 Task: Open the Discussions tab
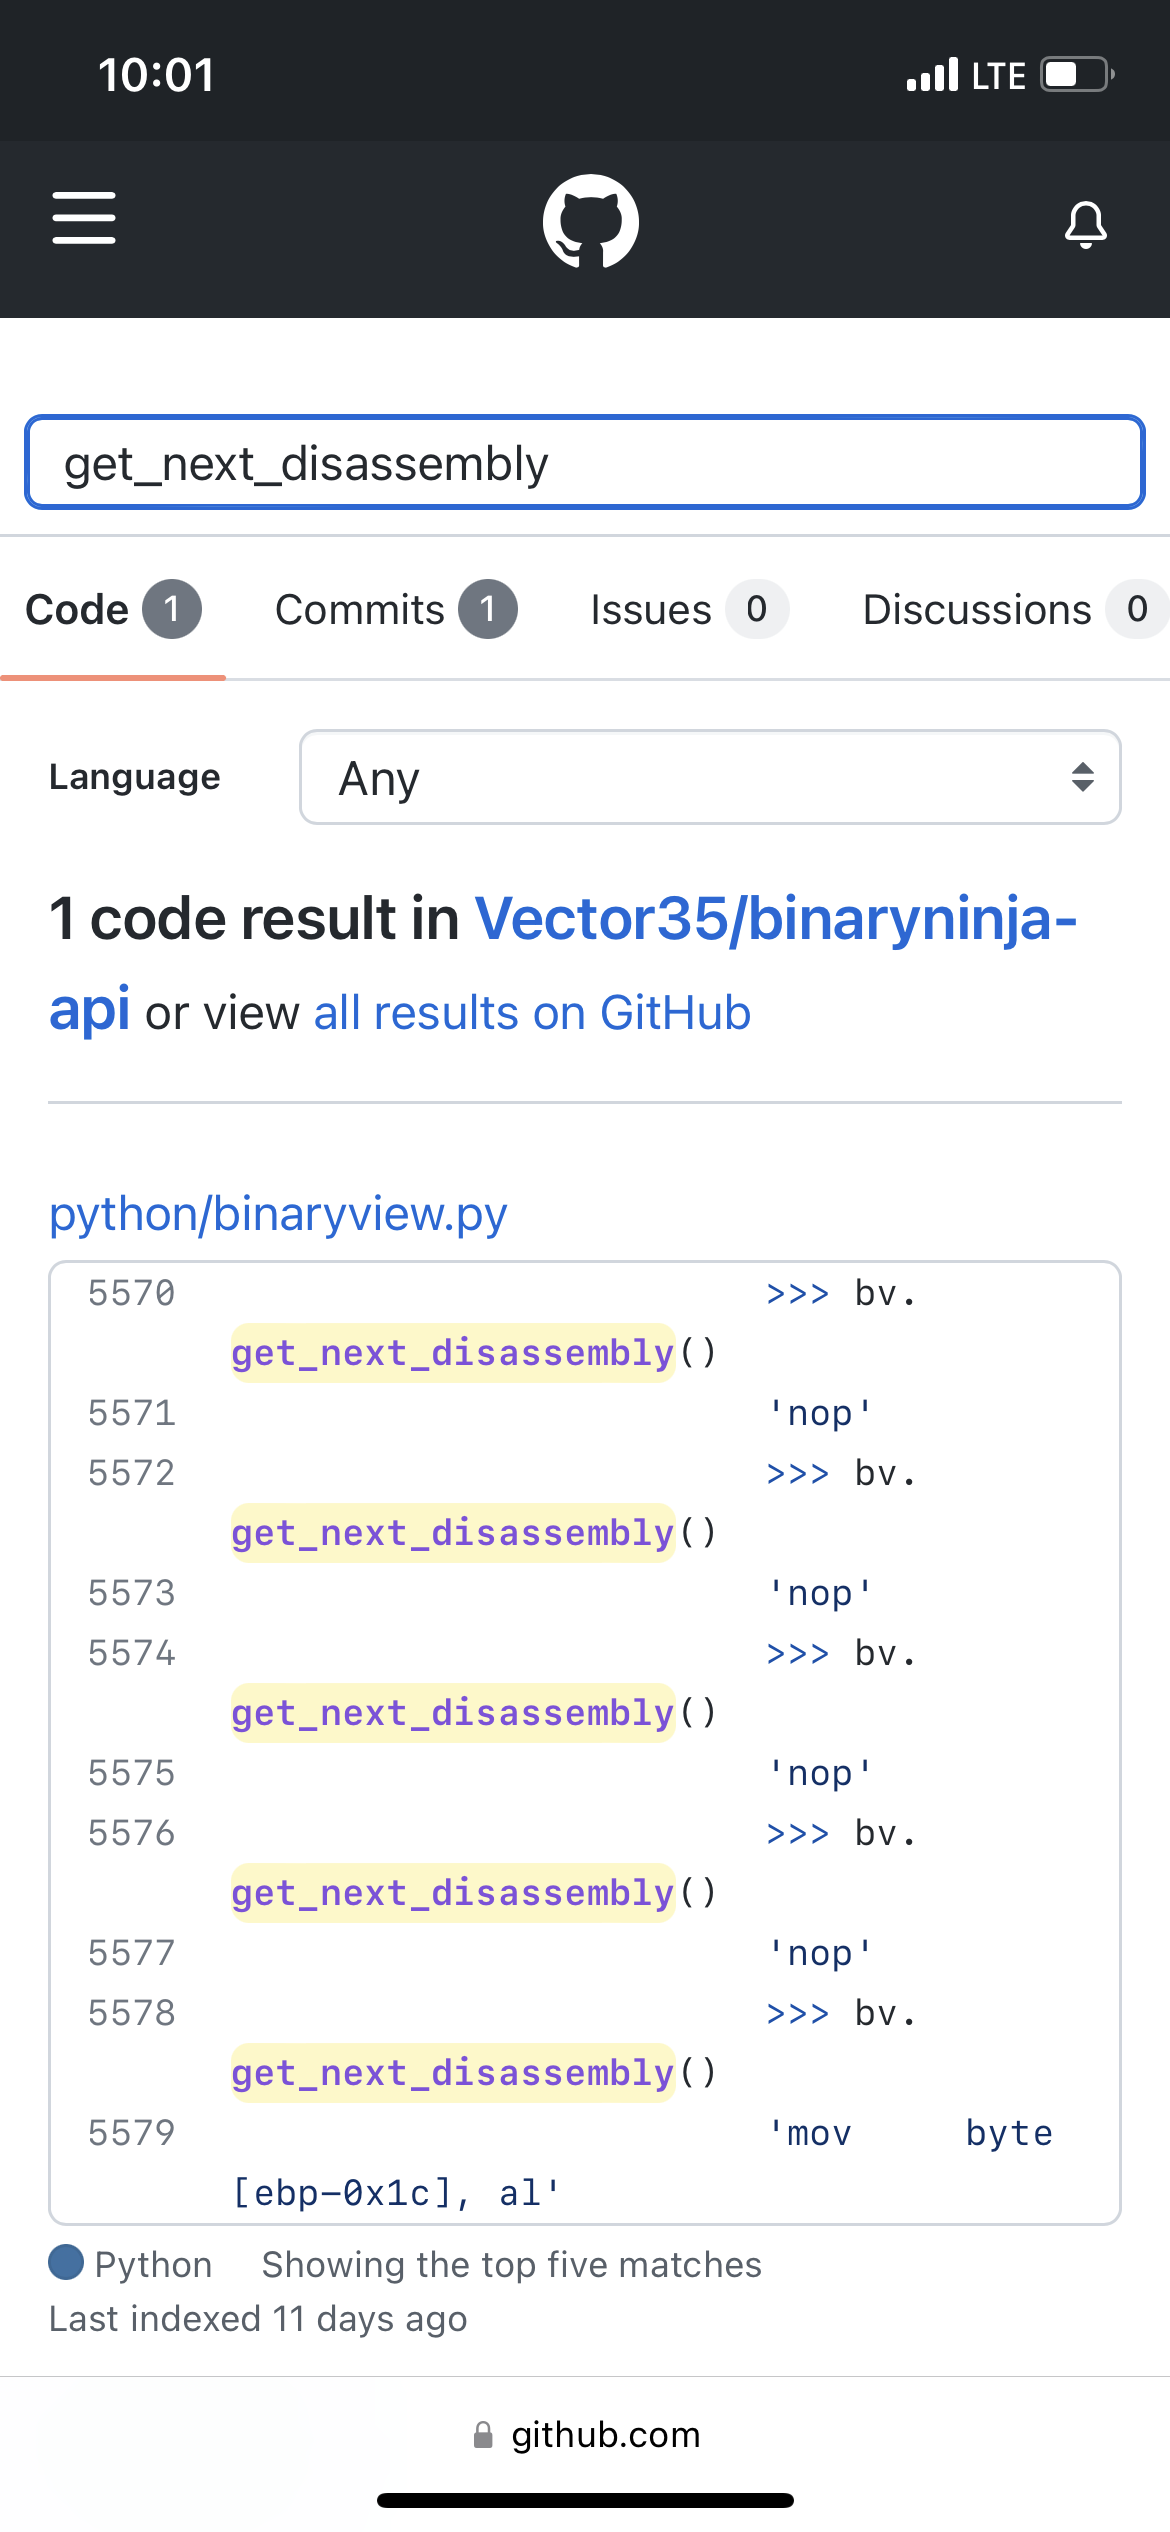[x=1010, y=610]
